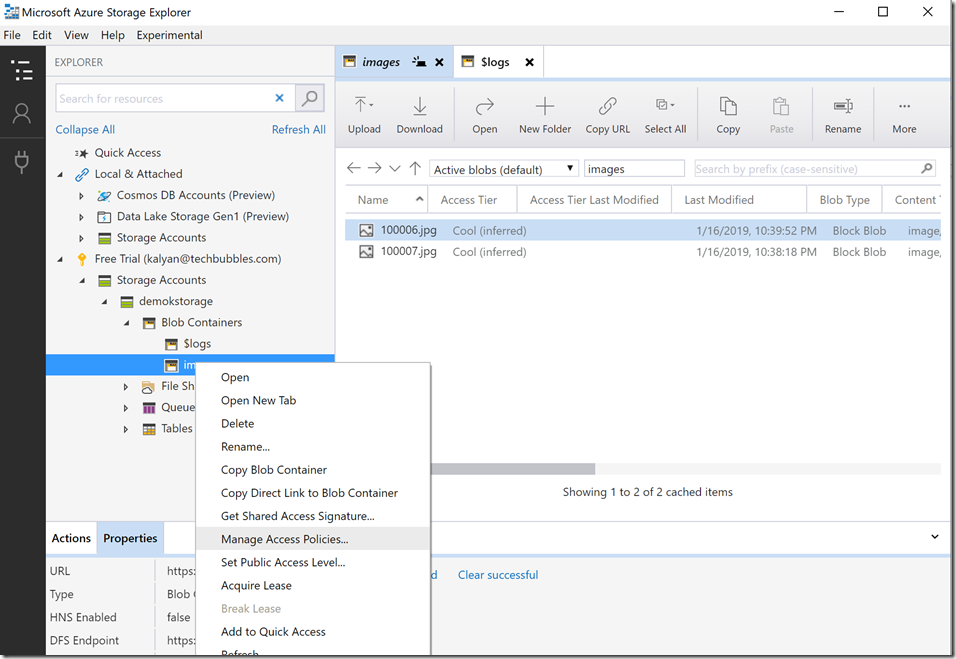
Task: Open the More toolbar options
Action: (x=904, y=115)
